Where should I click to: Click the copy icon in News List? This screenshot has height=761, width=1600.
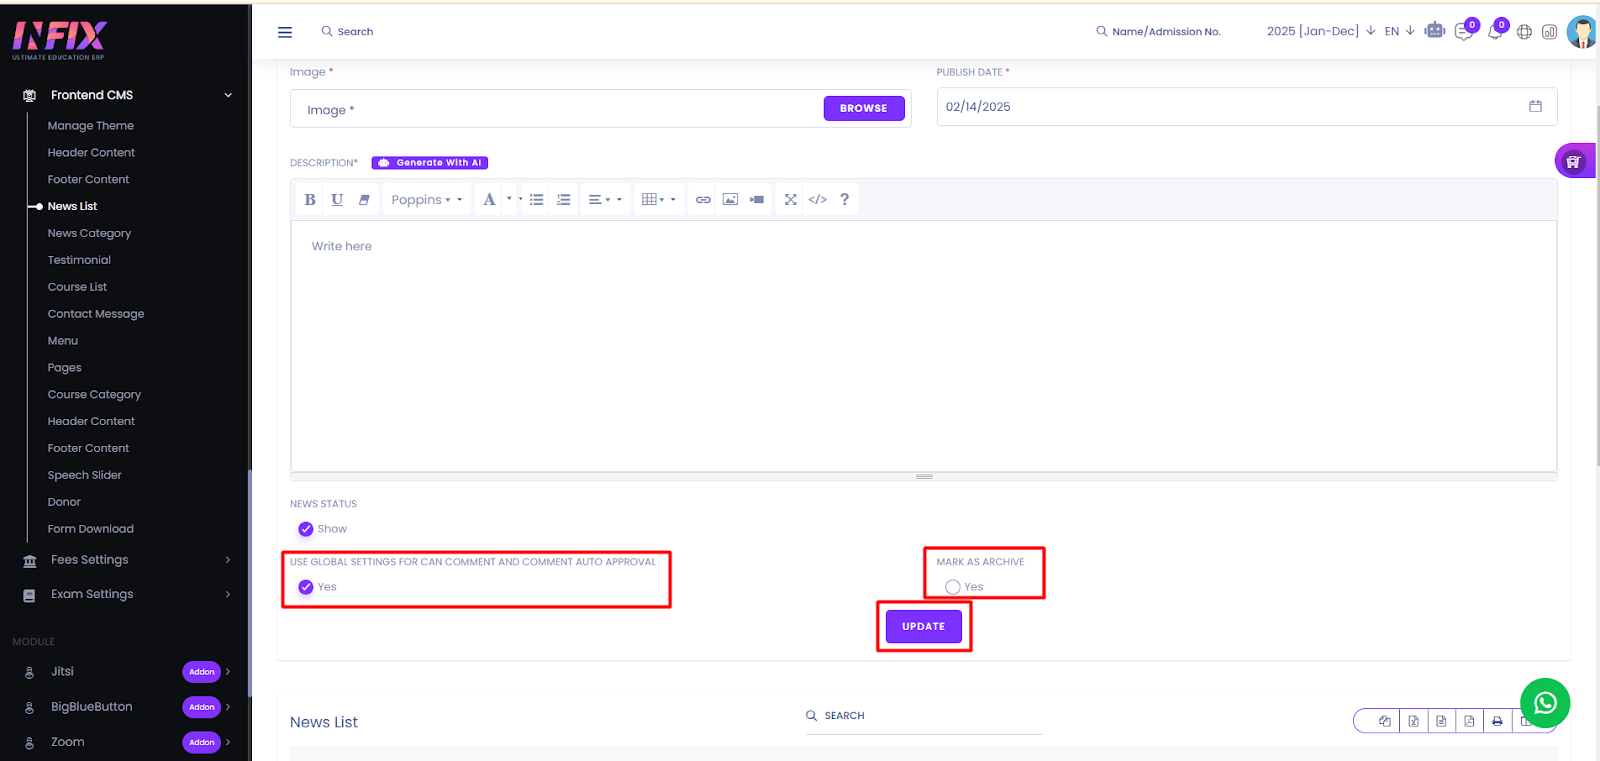[1385, 721]
